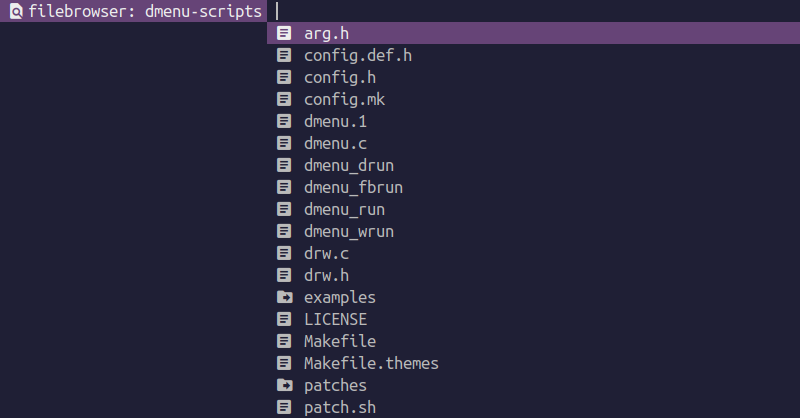Select the drw.h list item
800x418 pixels.
coord(533,275)
